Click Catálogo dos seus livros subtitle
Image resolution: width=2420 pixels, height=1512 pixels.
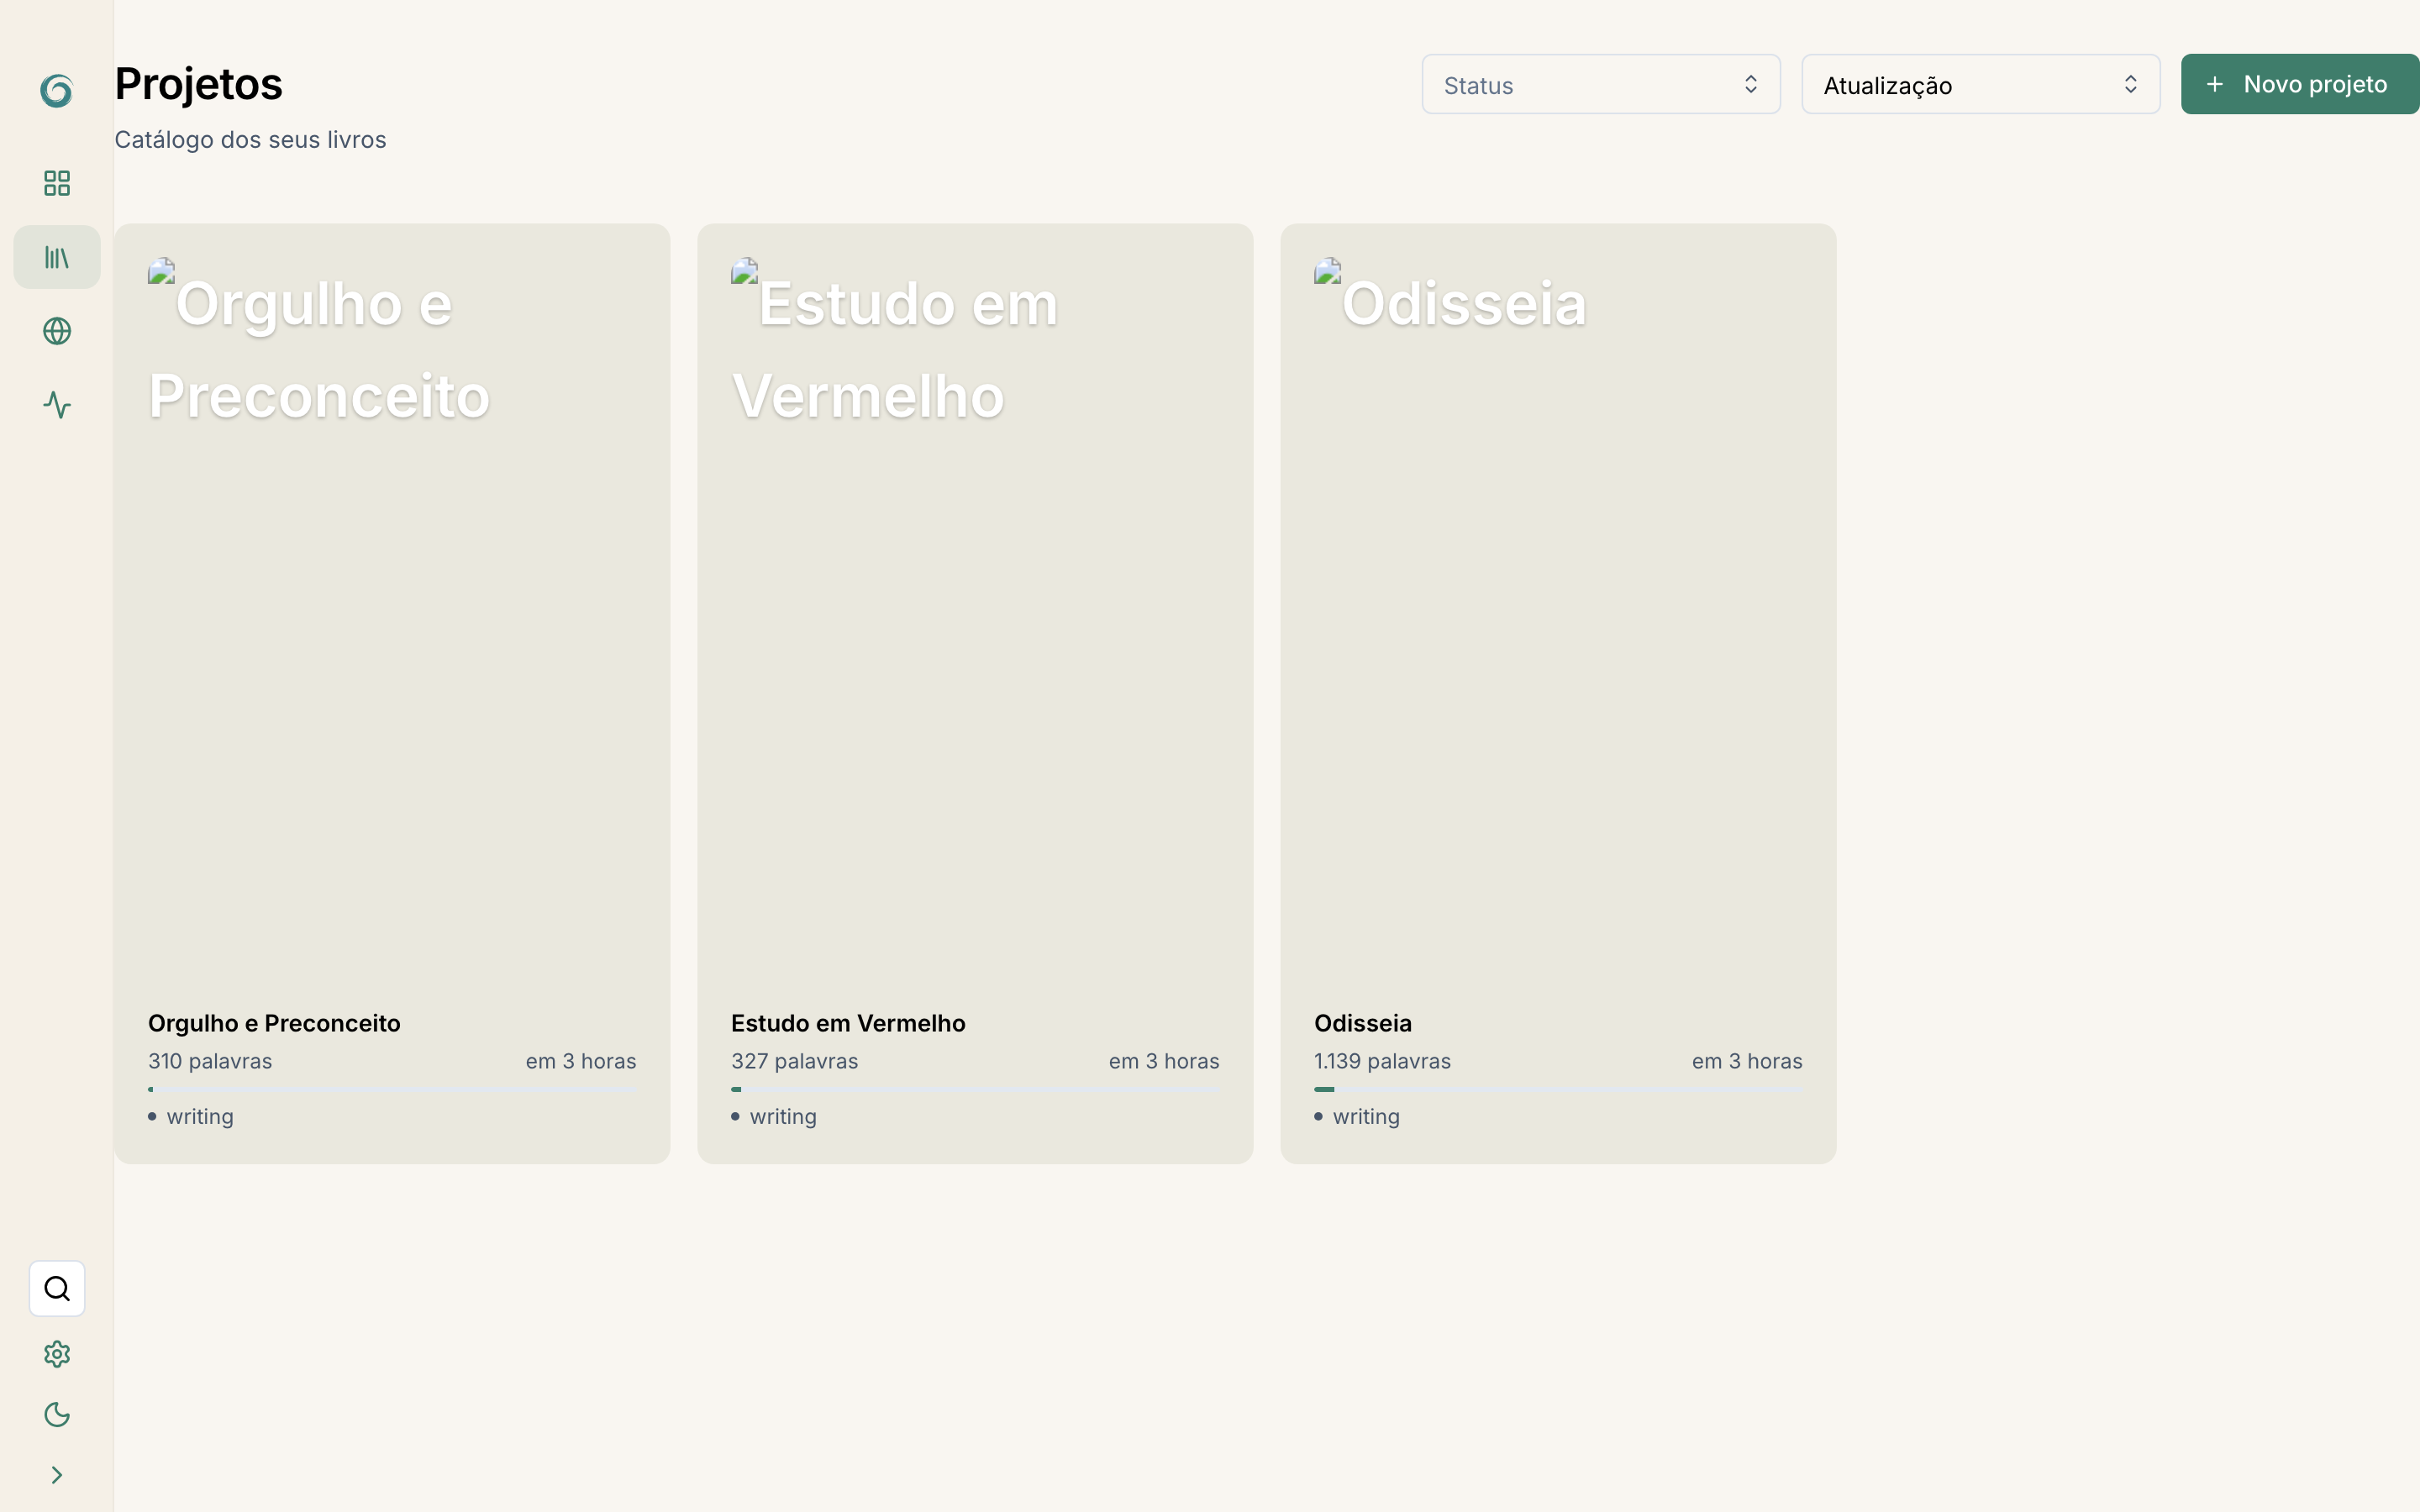(250, 139)
